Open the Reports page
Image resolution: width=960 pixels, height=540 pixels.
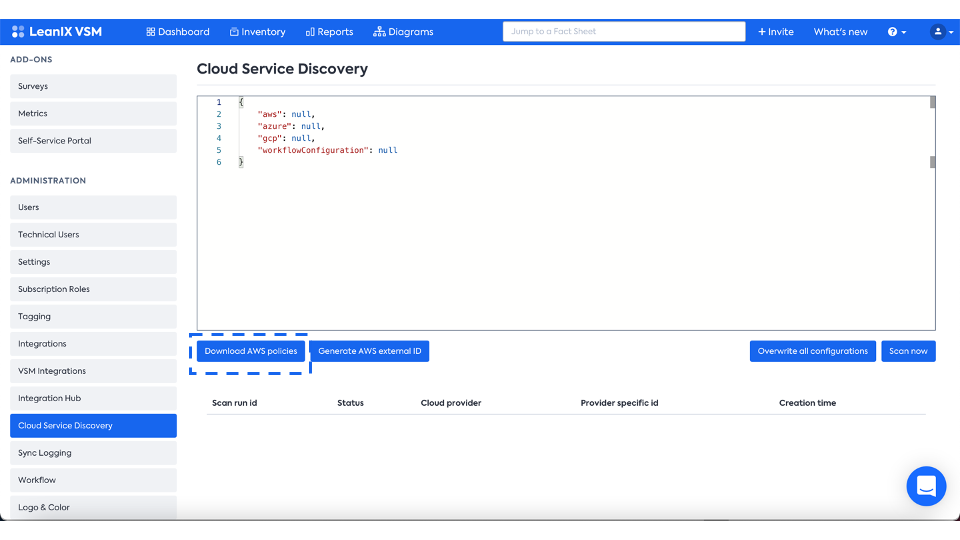pyautogui.click(x=329, y=32)
